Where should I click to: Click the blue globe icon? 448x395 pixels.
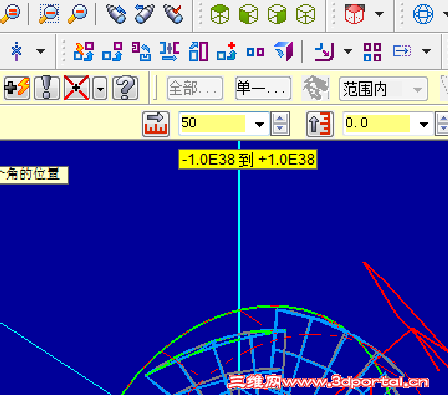tap(423, 14)
